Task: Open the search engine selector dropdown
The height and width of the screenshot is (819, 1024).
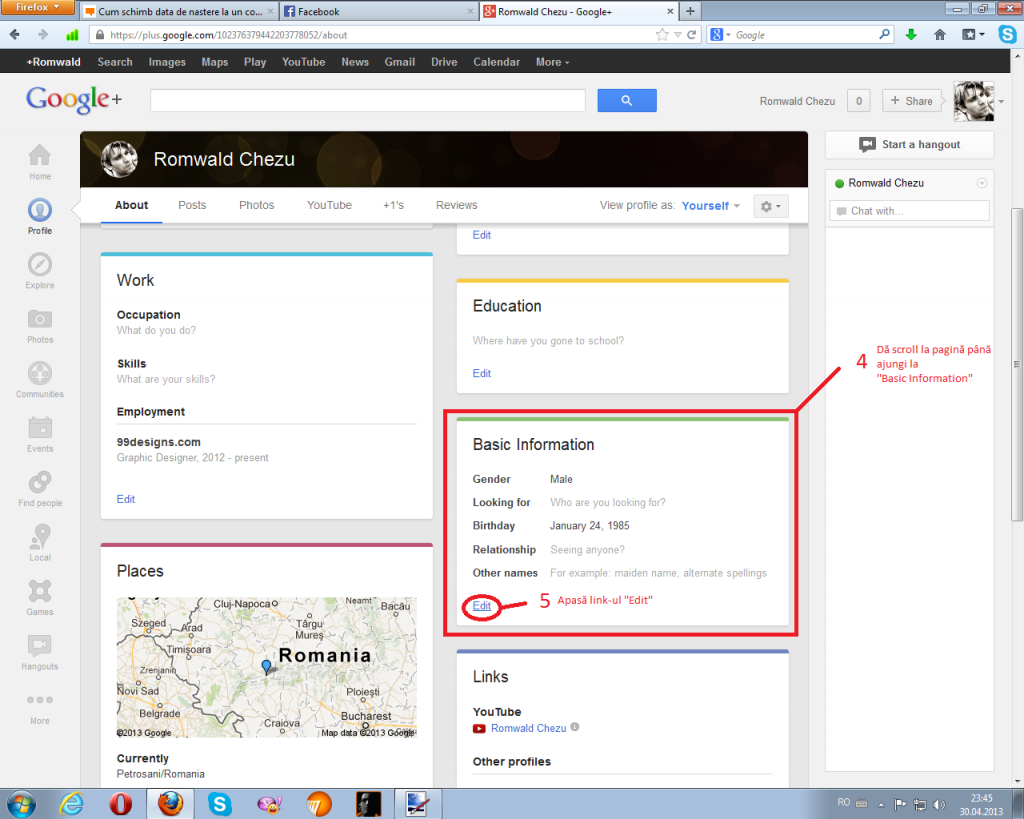Action: tap(720, 35)
